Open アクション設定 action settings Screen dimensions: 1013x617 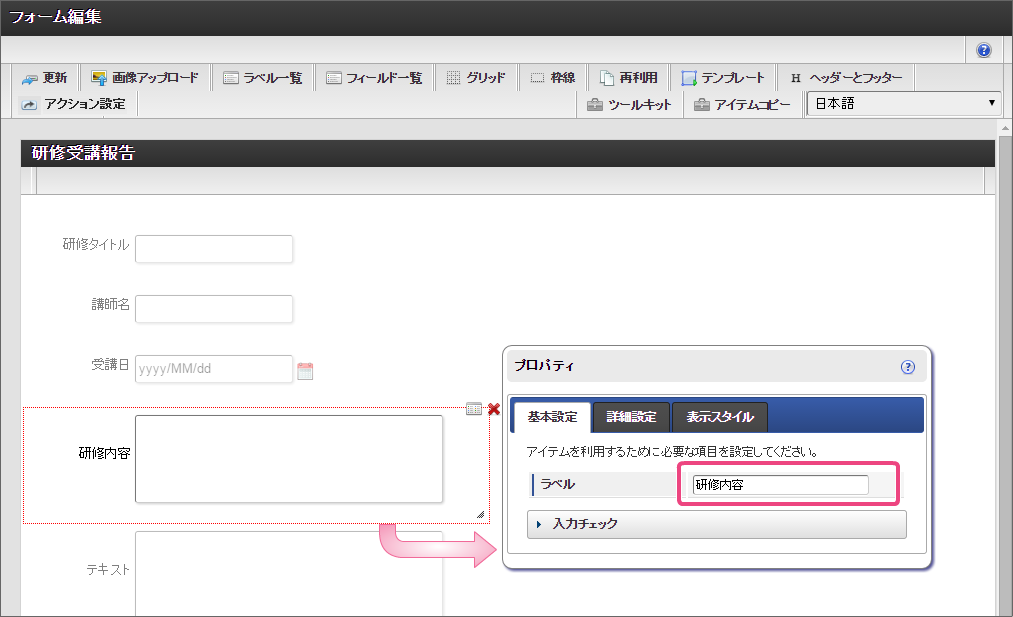click(74, 104)
